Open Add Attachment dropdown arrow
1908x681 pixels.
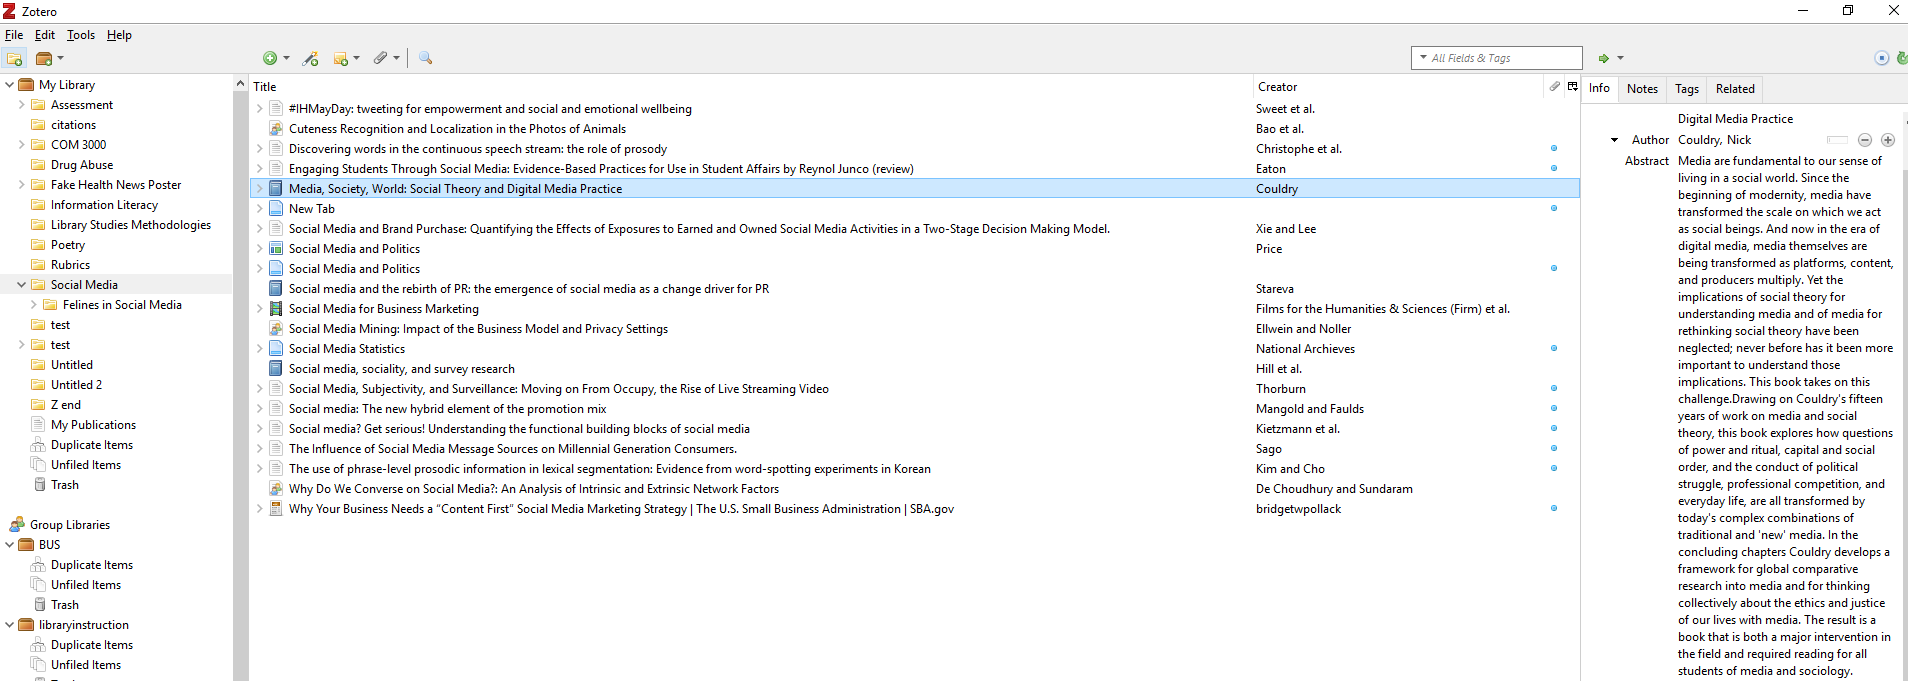397,58
